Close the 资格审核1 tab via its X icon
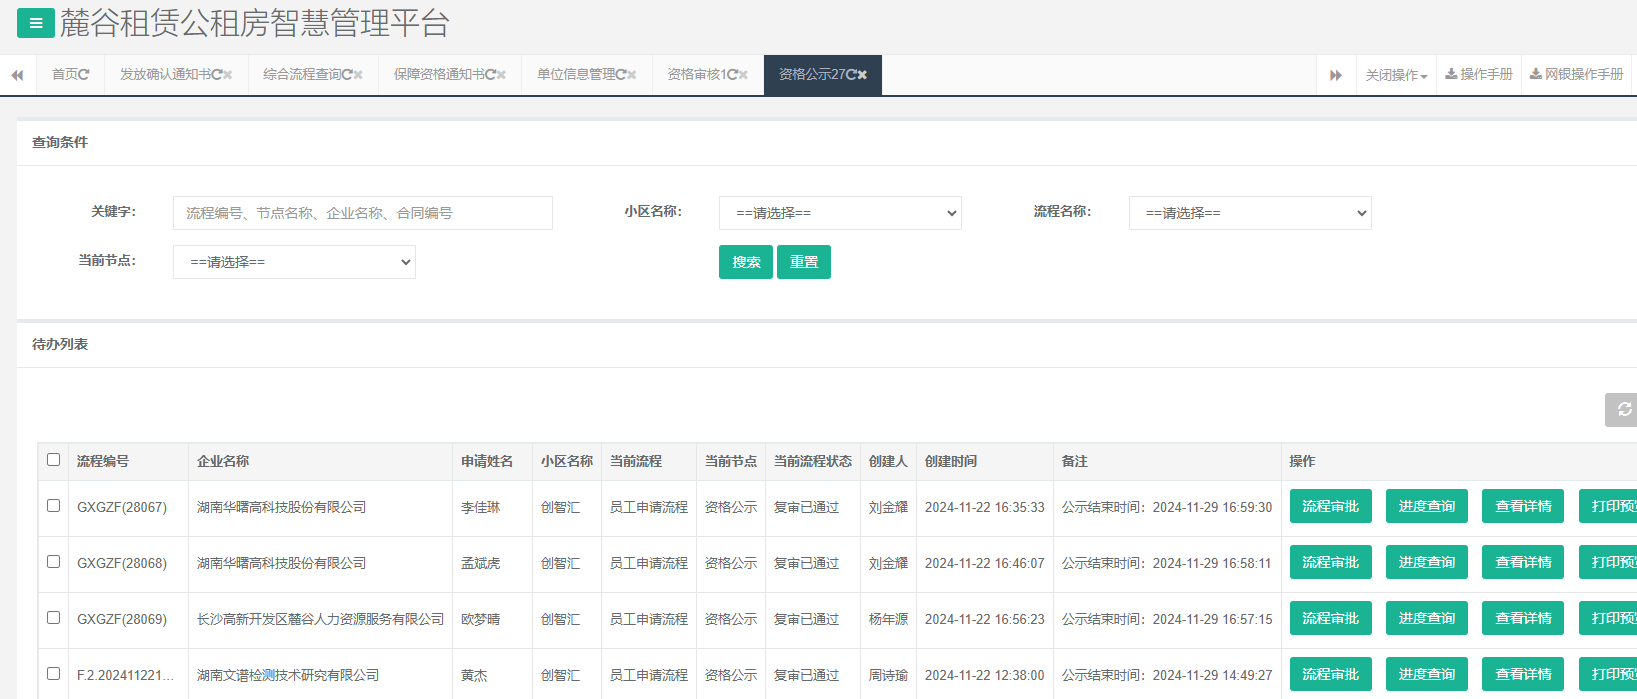 pos(743,75)
